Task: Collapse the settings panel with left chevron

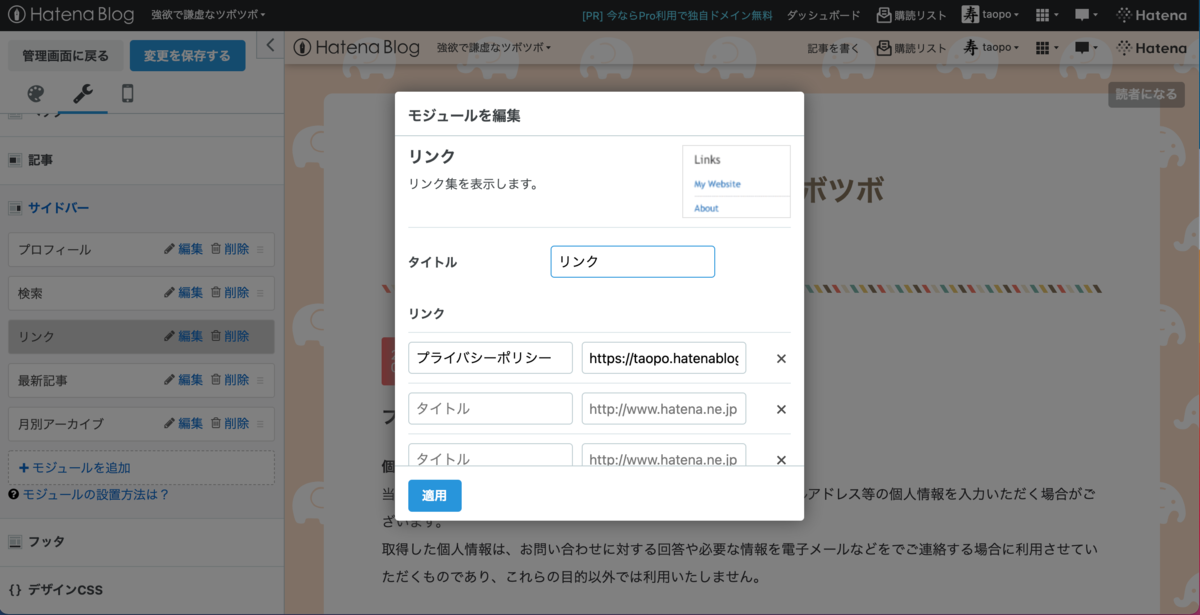Action: pos(269,45)
